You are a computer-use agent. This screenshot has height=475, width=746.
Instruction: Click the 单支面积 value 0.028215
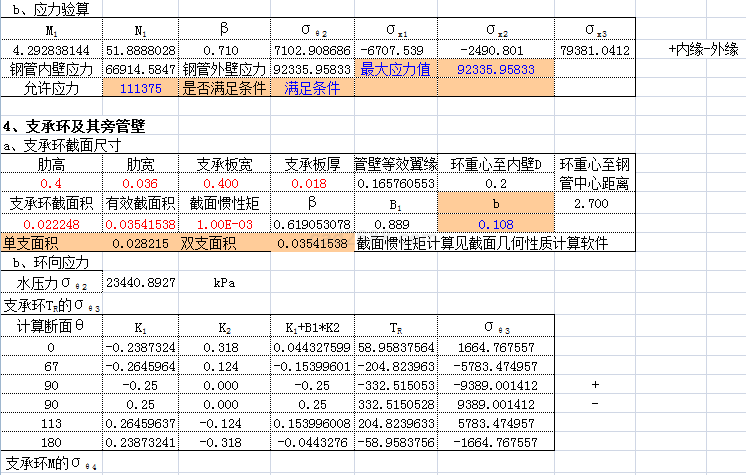[x=140, y=243]
